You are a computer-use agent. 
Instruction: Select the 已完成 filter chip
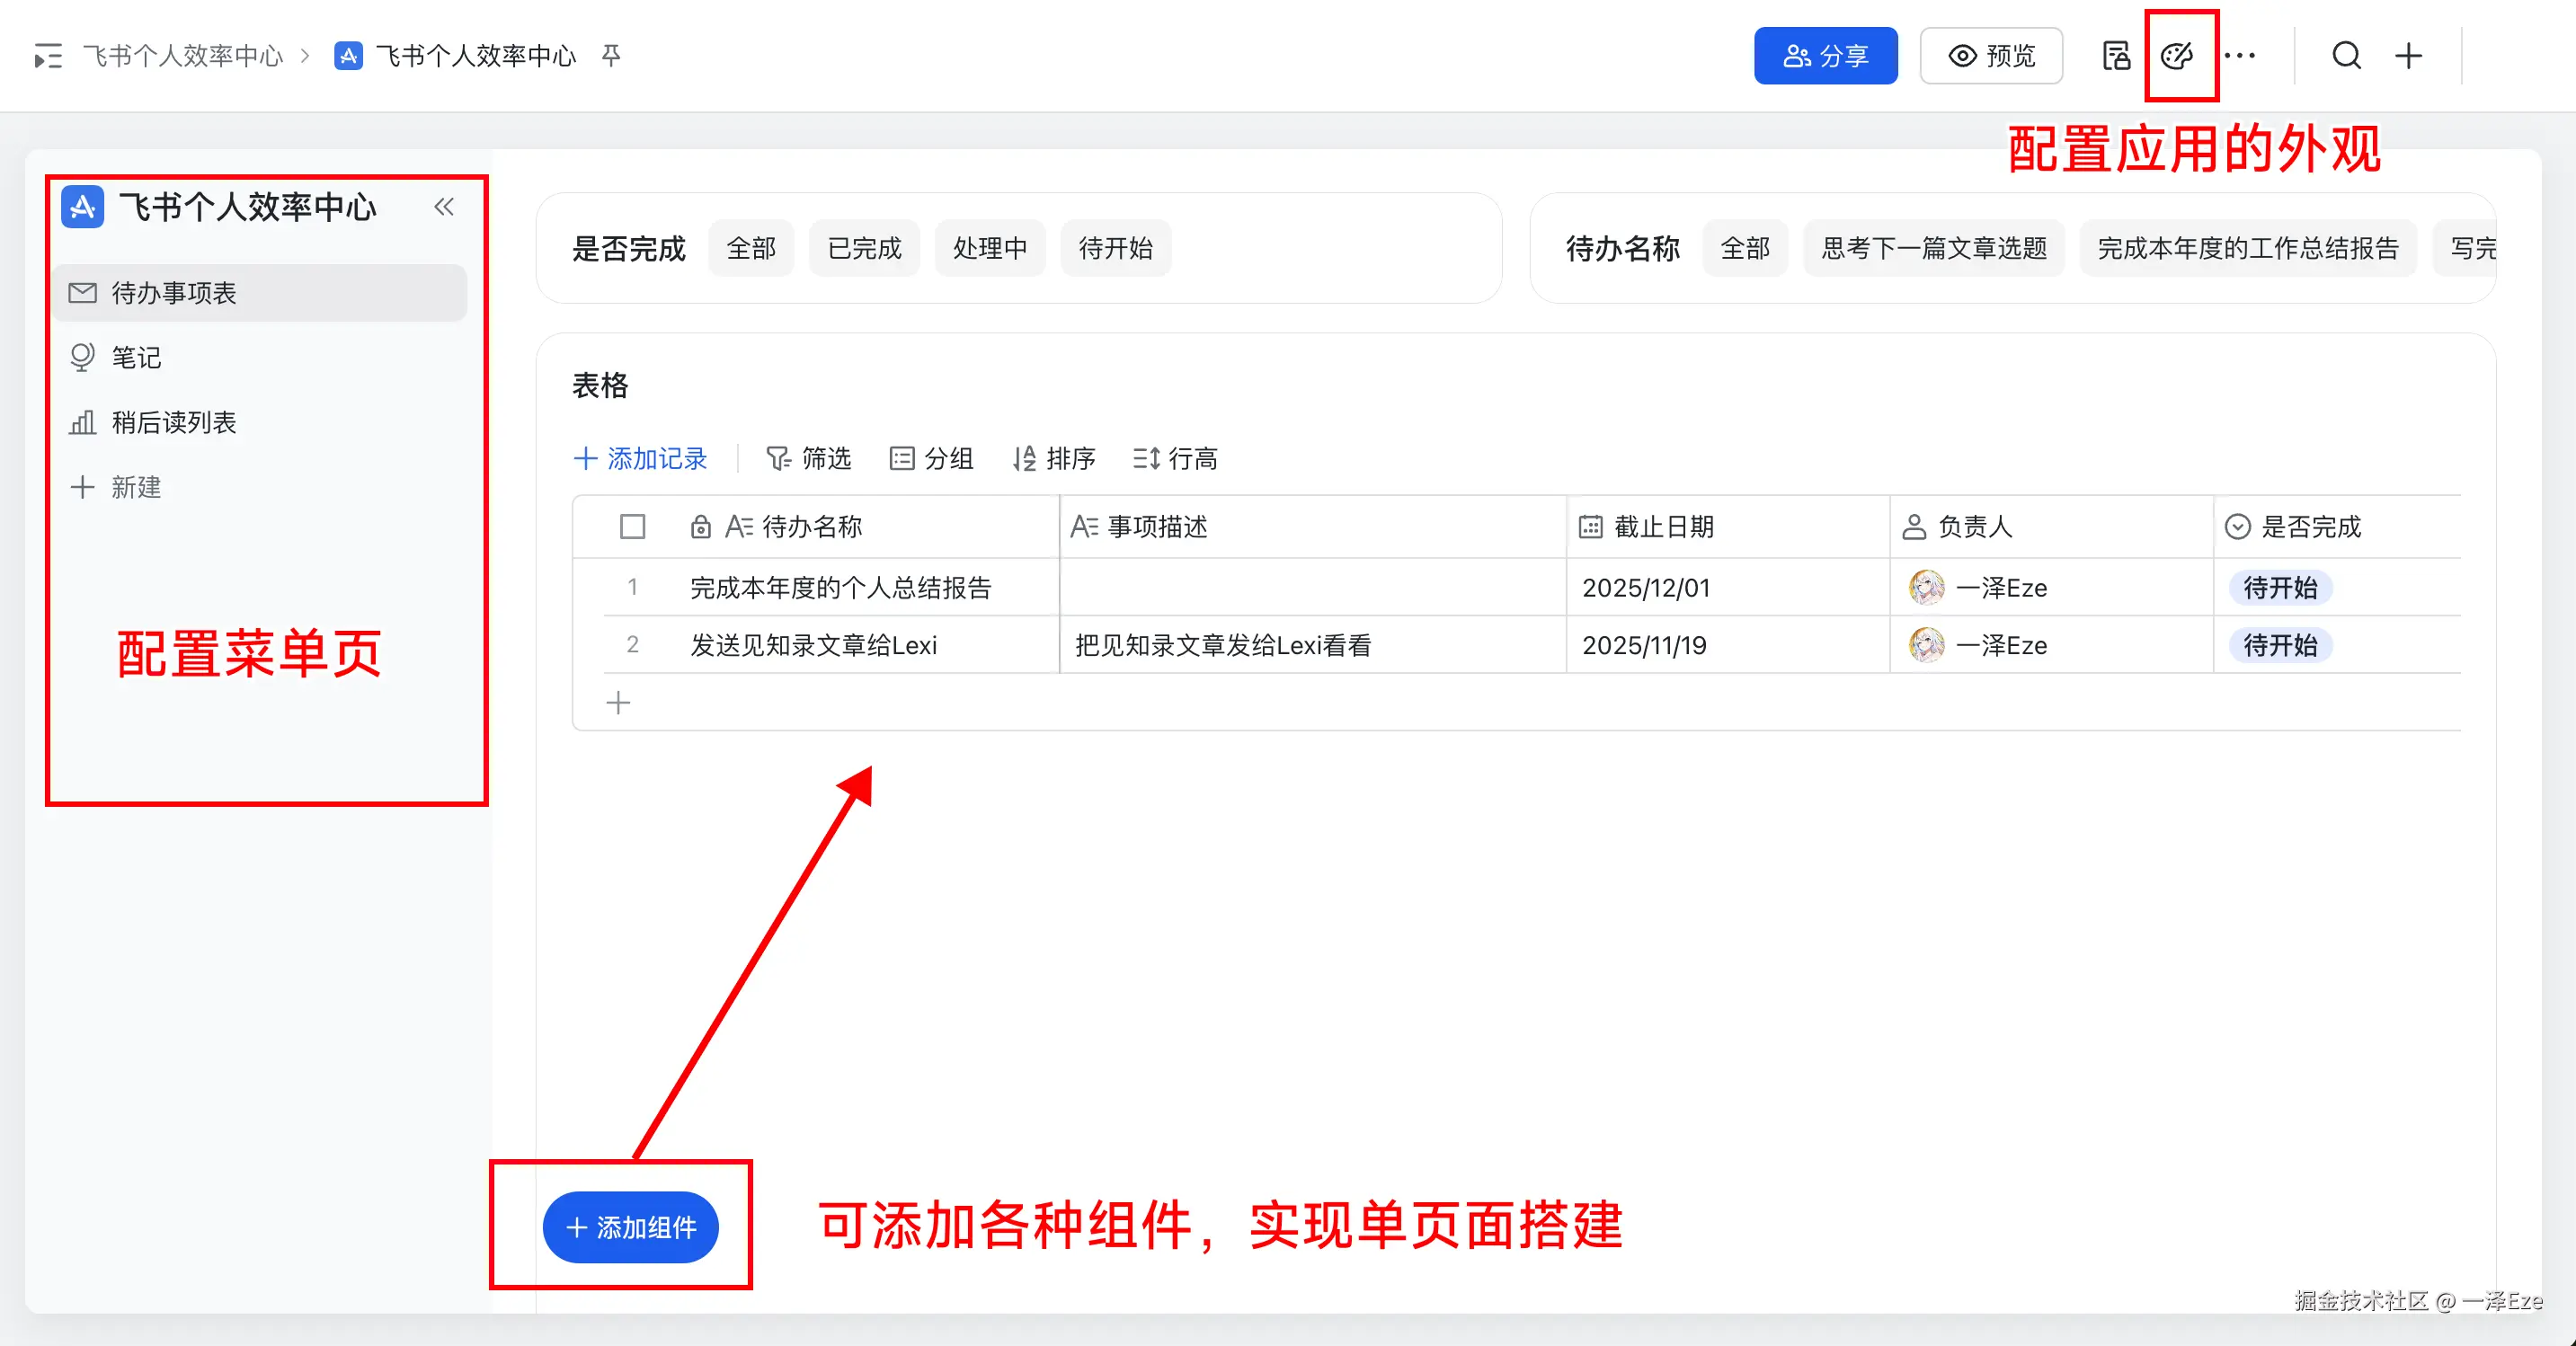(864, 248)
